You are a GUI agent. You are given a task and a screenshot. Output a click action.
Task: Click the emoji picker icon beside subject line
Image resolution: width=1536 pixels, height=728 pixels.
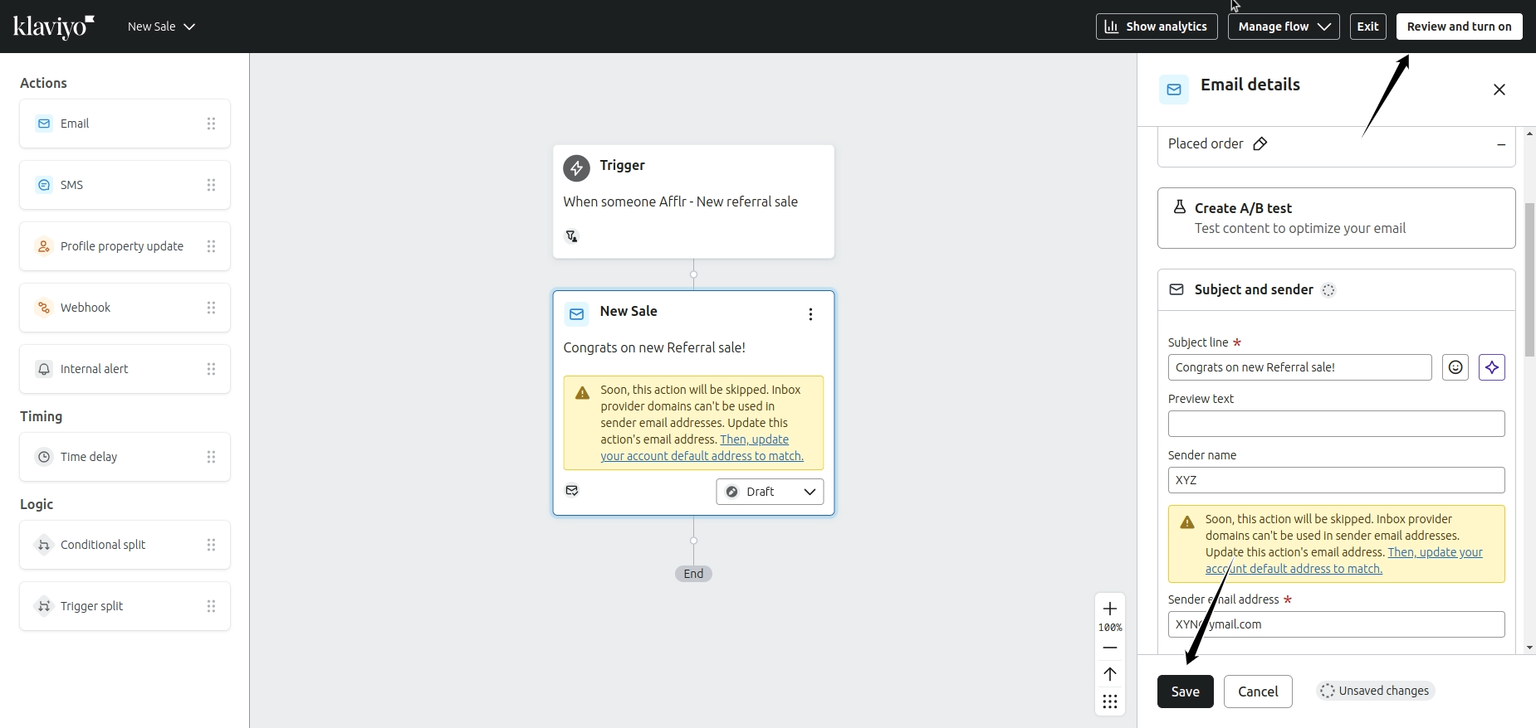tap(1455, 367)
